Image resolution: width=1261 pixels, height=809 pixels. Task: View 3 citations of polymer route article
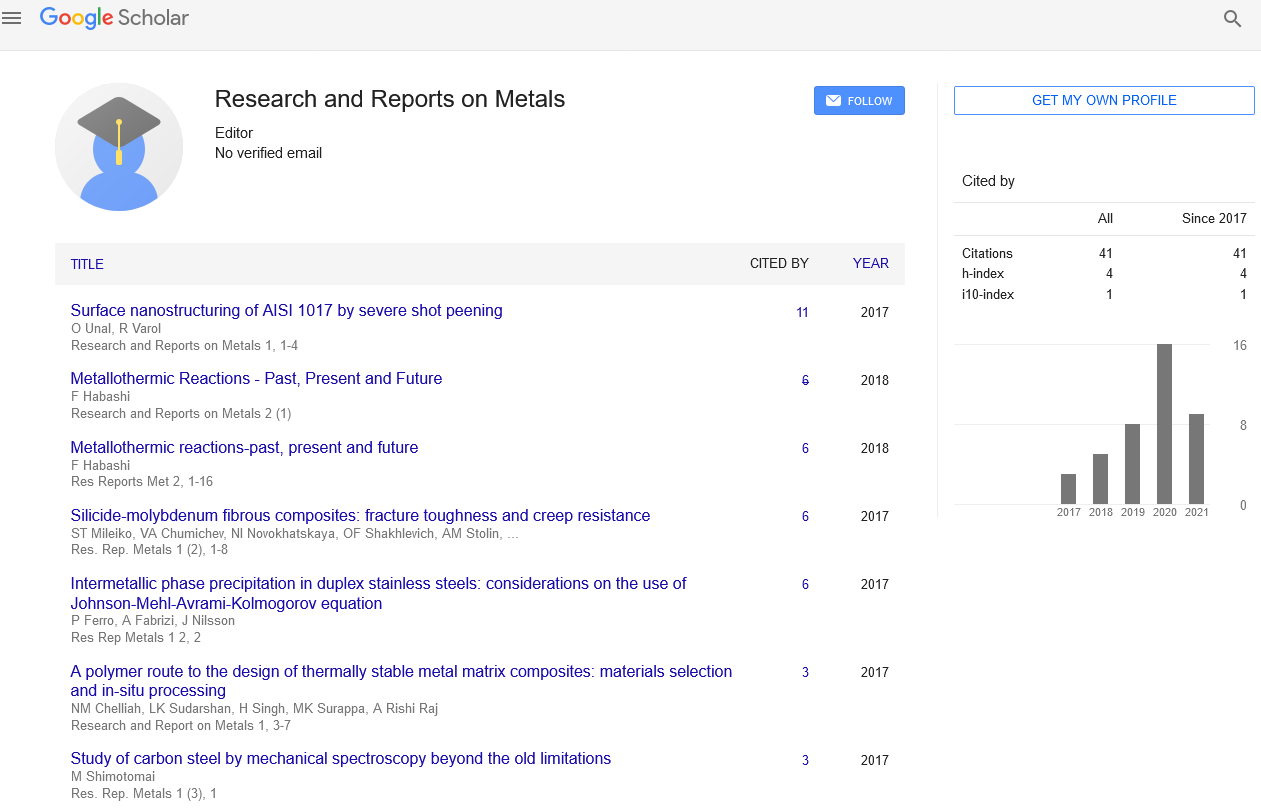tap(805, 673)
